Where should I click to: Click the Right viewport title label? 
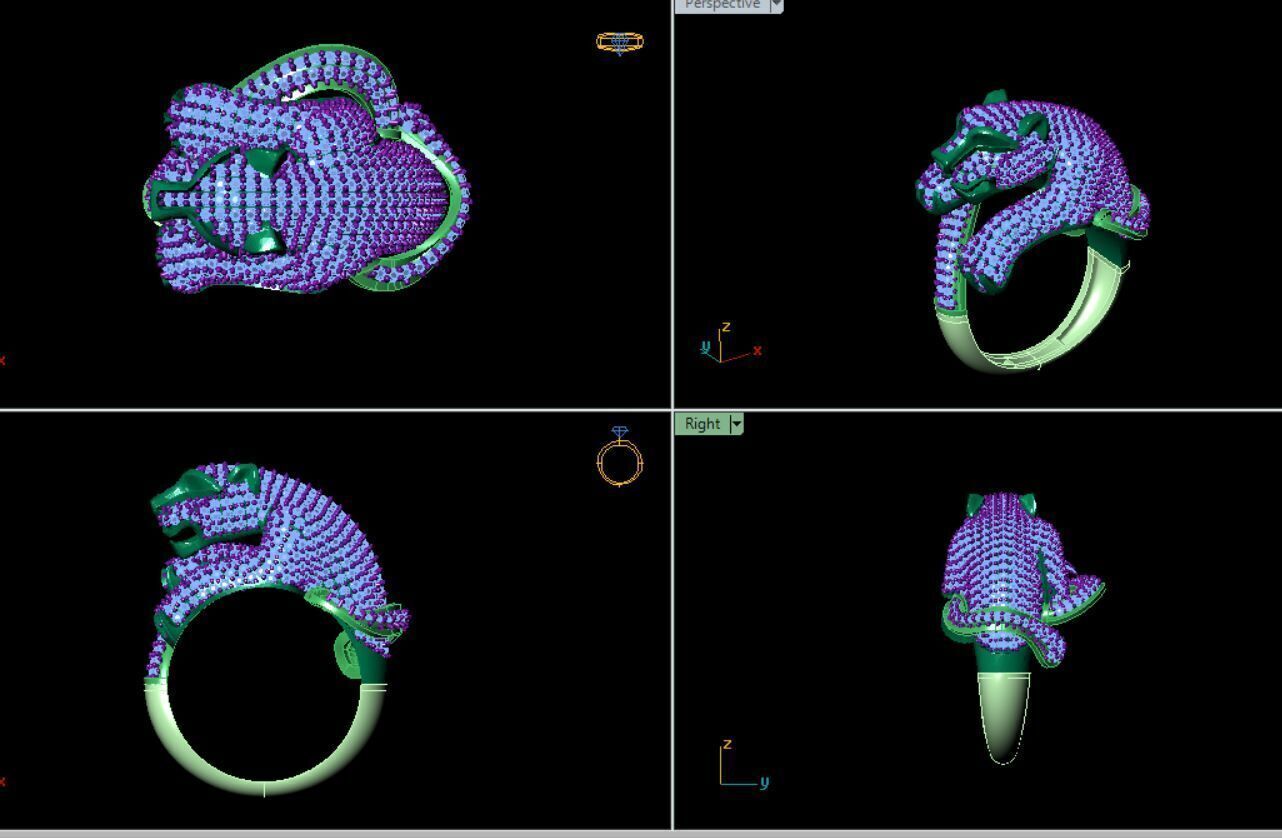click(x=703, y=424)
